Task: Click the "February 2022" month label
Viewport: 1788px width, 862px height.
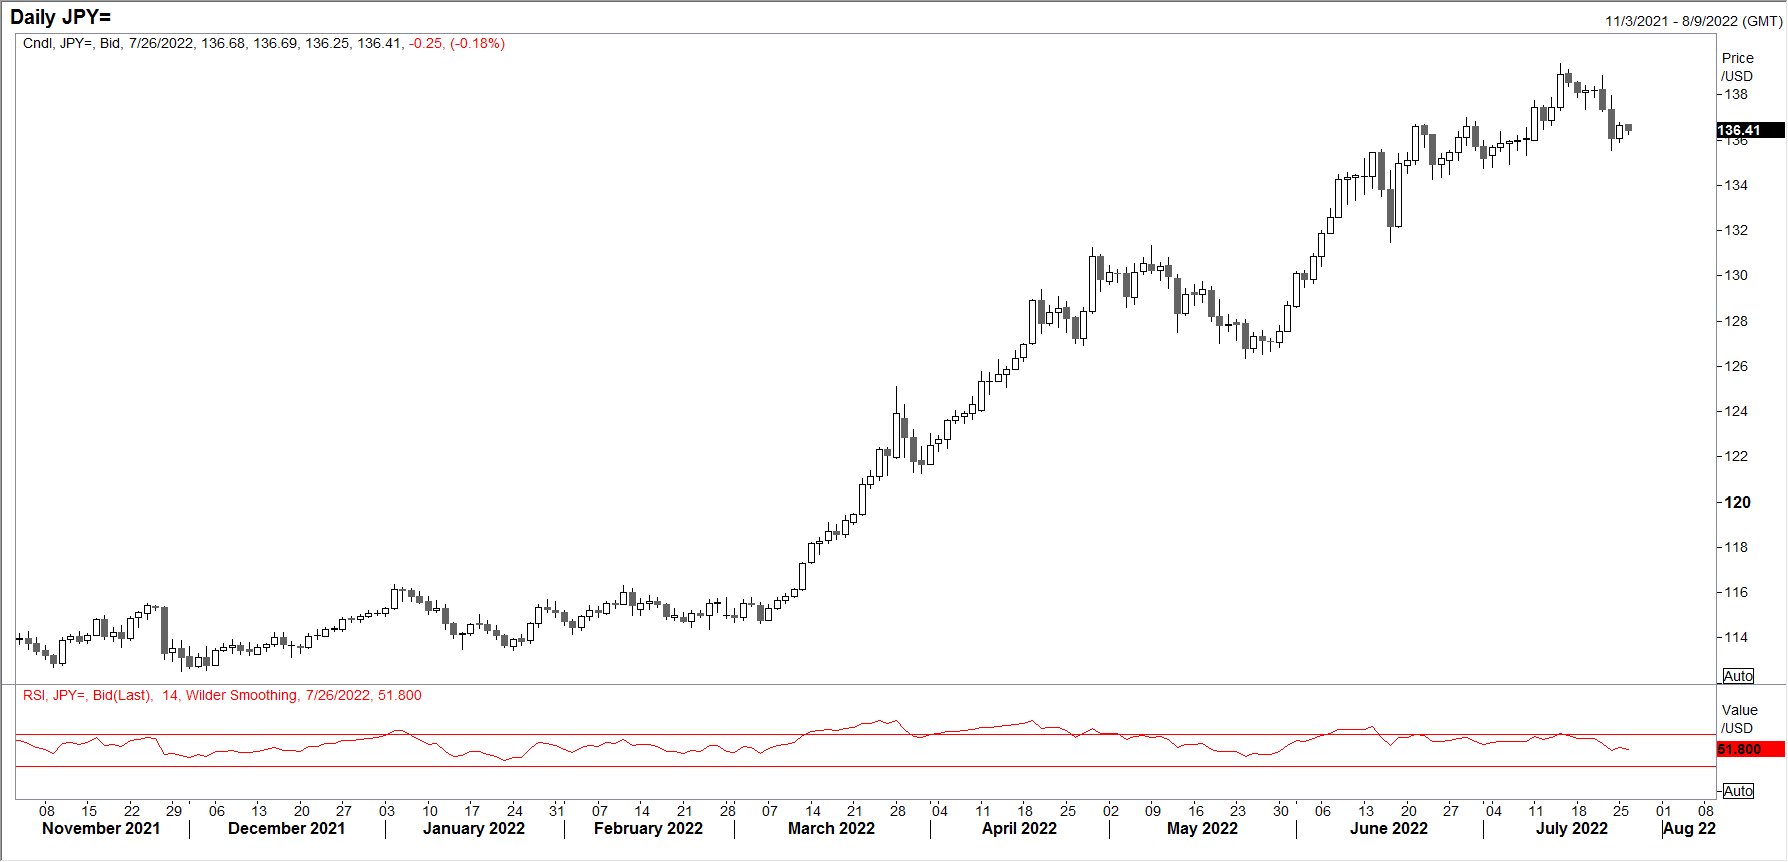Action: point(648,828)
